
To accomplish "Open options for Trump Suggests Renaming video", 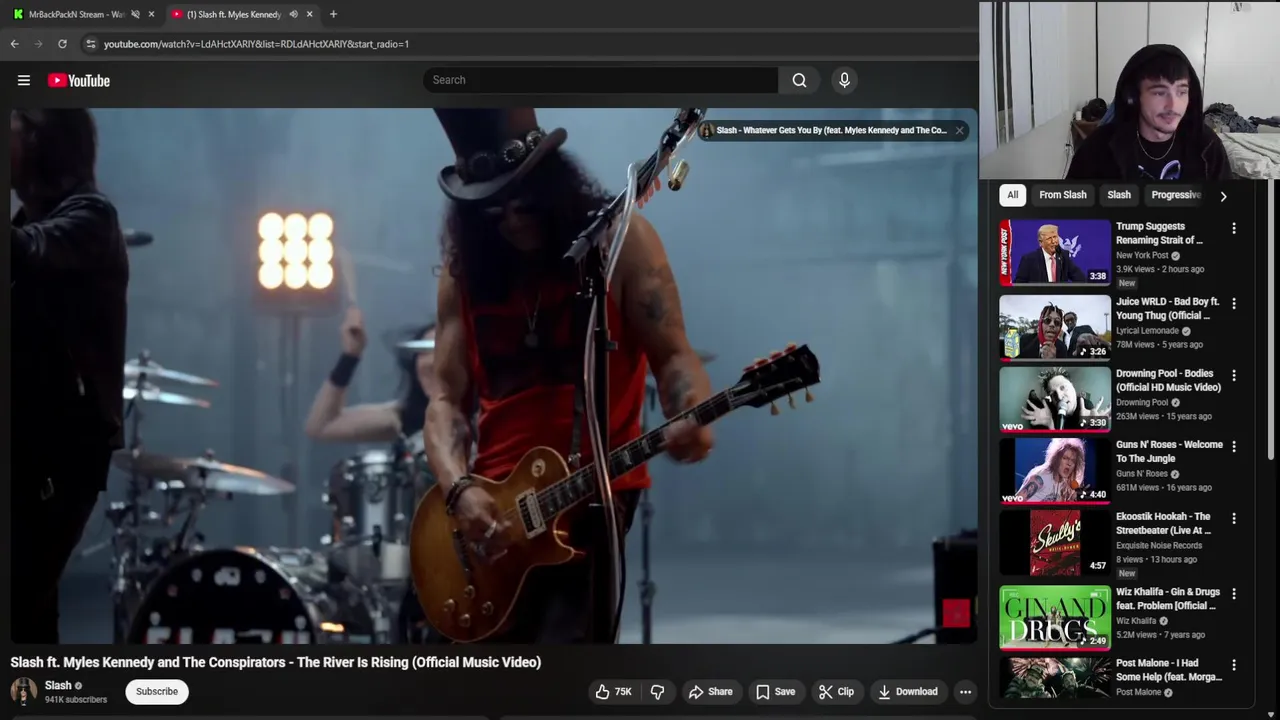I will (x=1234, y=228).
